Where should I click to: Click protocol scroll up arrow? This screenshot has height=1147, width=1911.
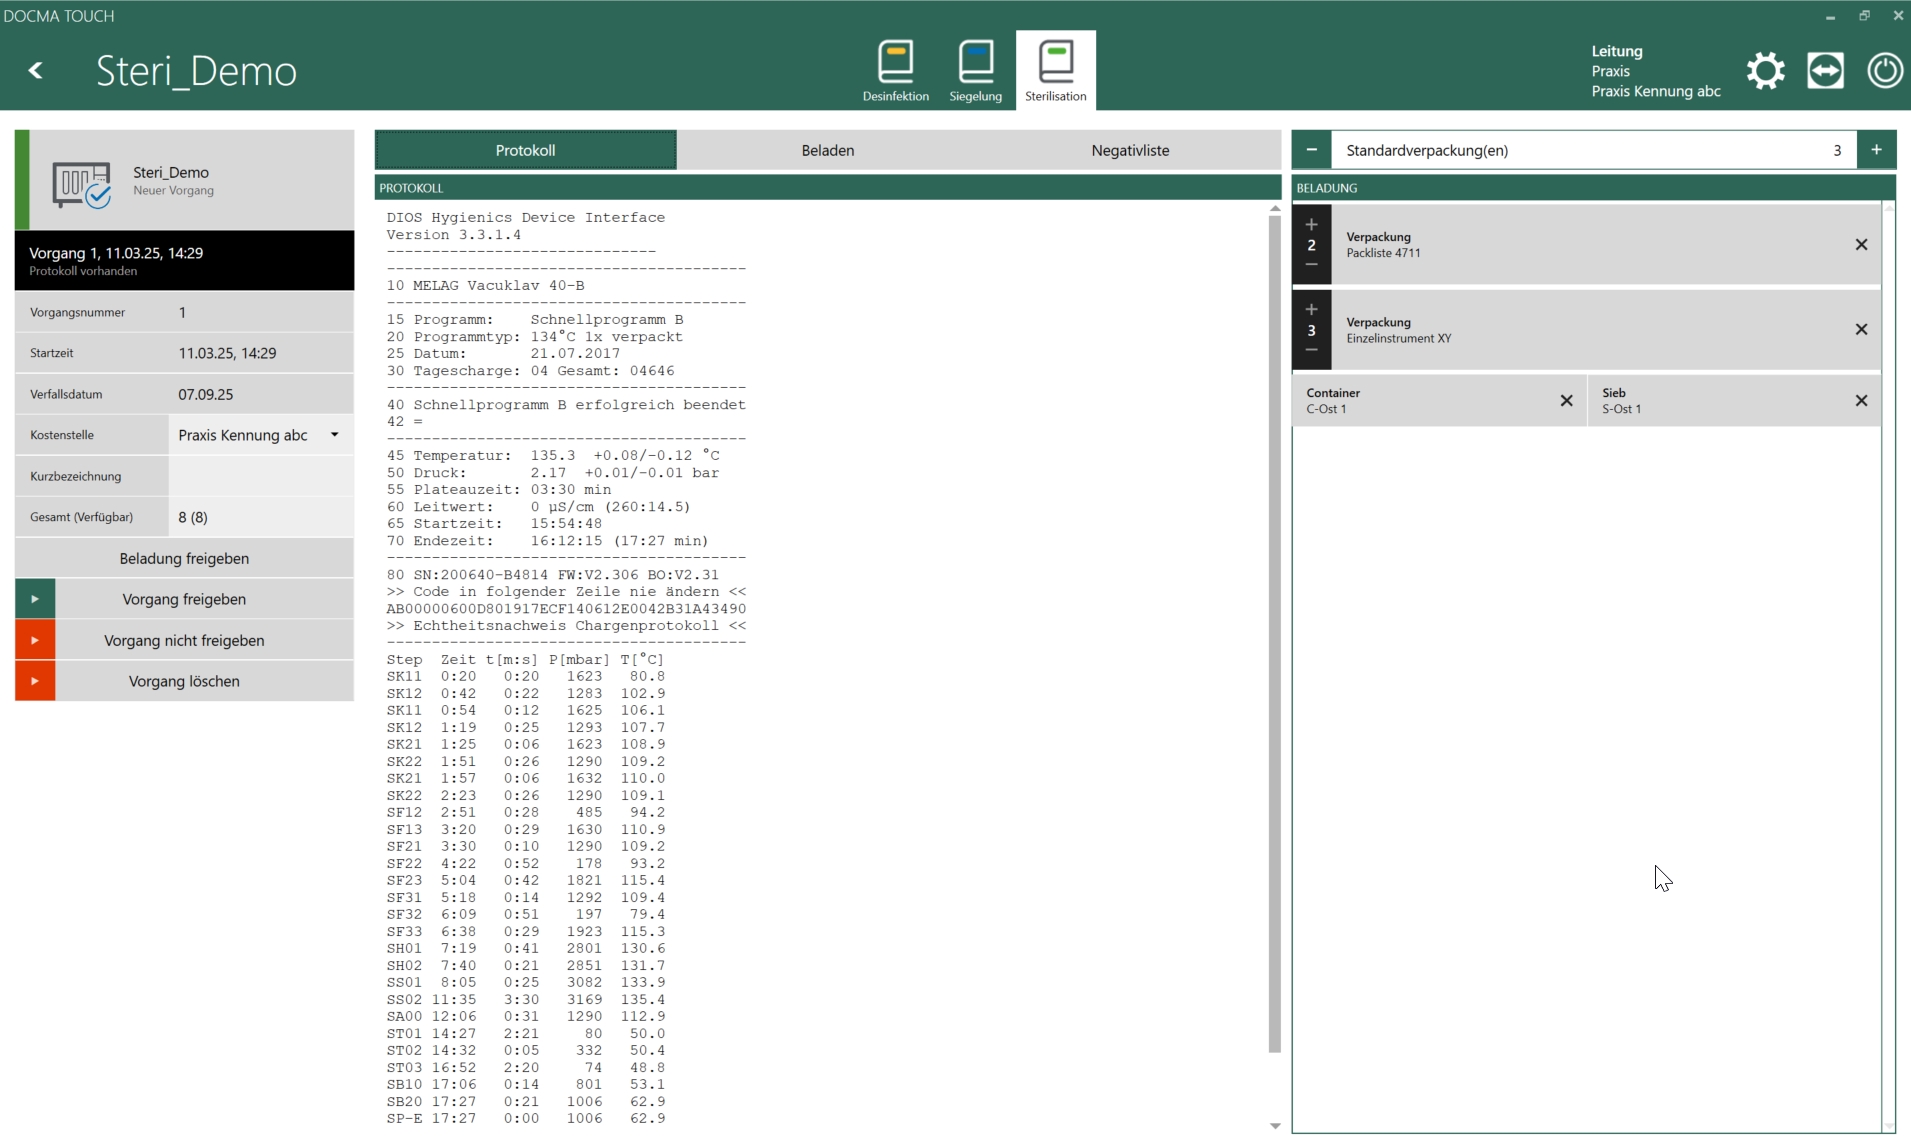coord(1274,208)
